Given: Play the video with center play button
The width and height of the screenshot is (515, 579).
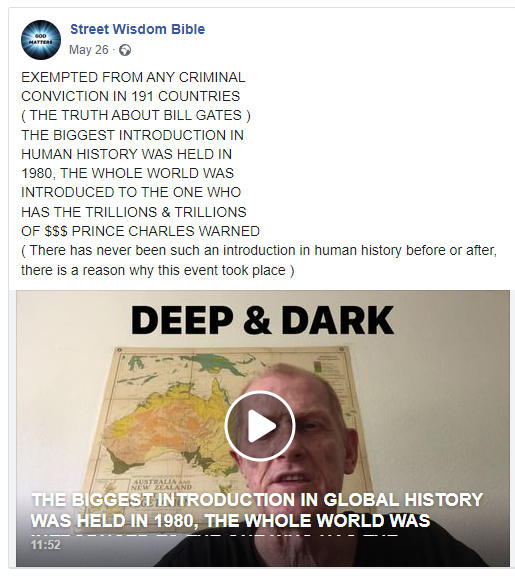Looking at the screenshot, I should tap(260, 426).
